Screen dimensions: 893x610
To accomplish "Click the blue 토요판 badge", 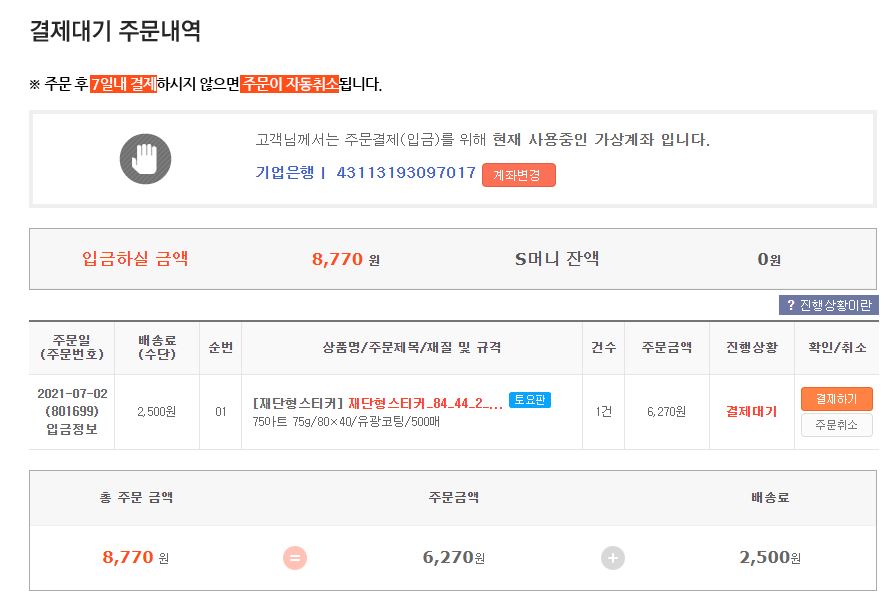I will (530, 400).
